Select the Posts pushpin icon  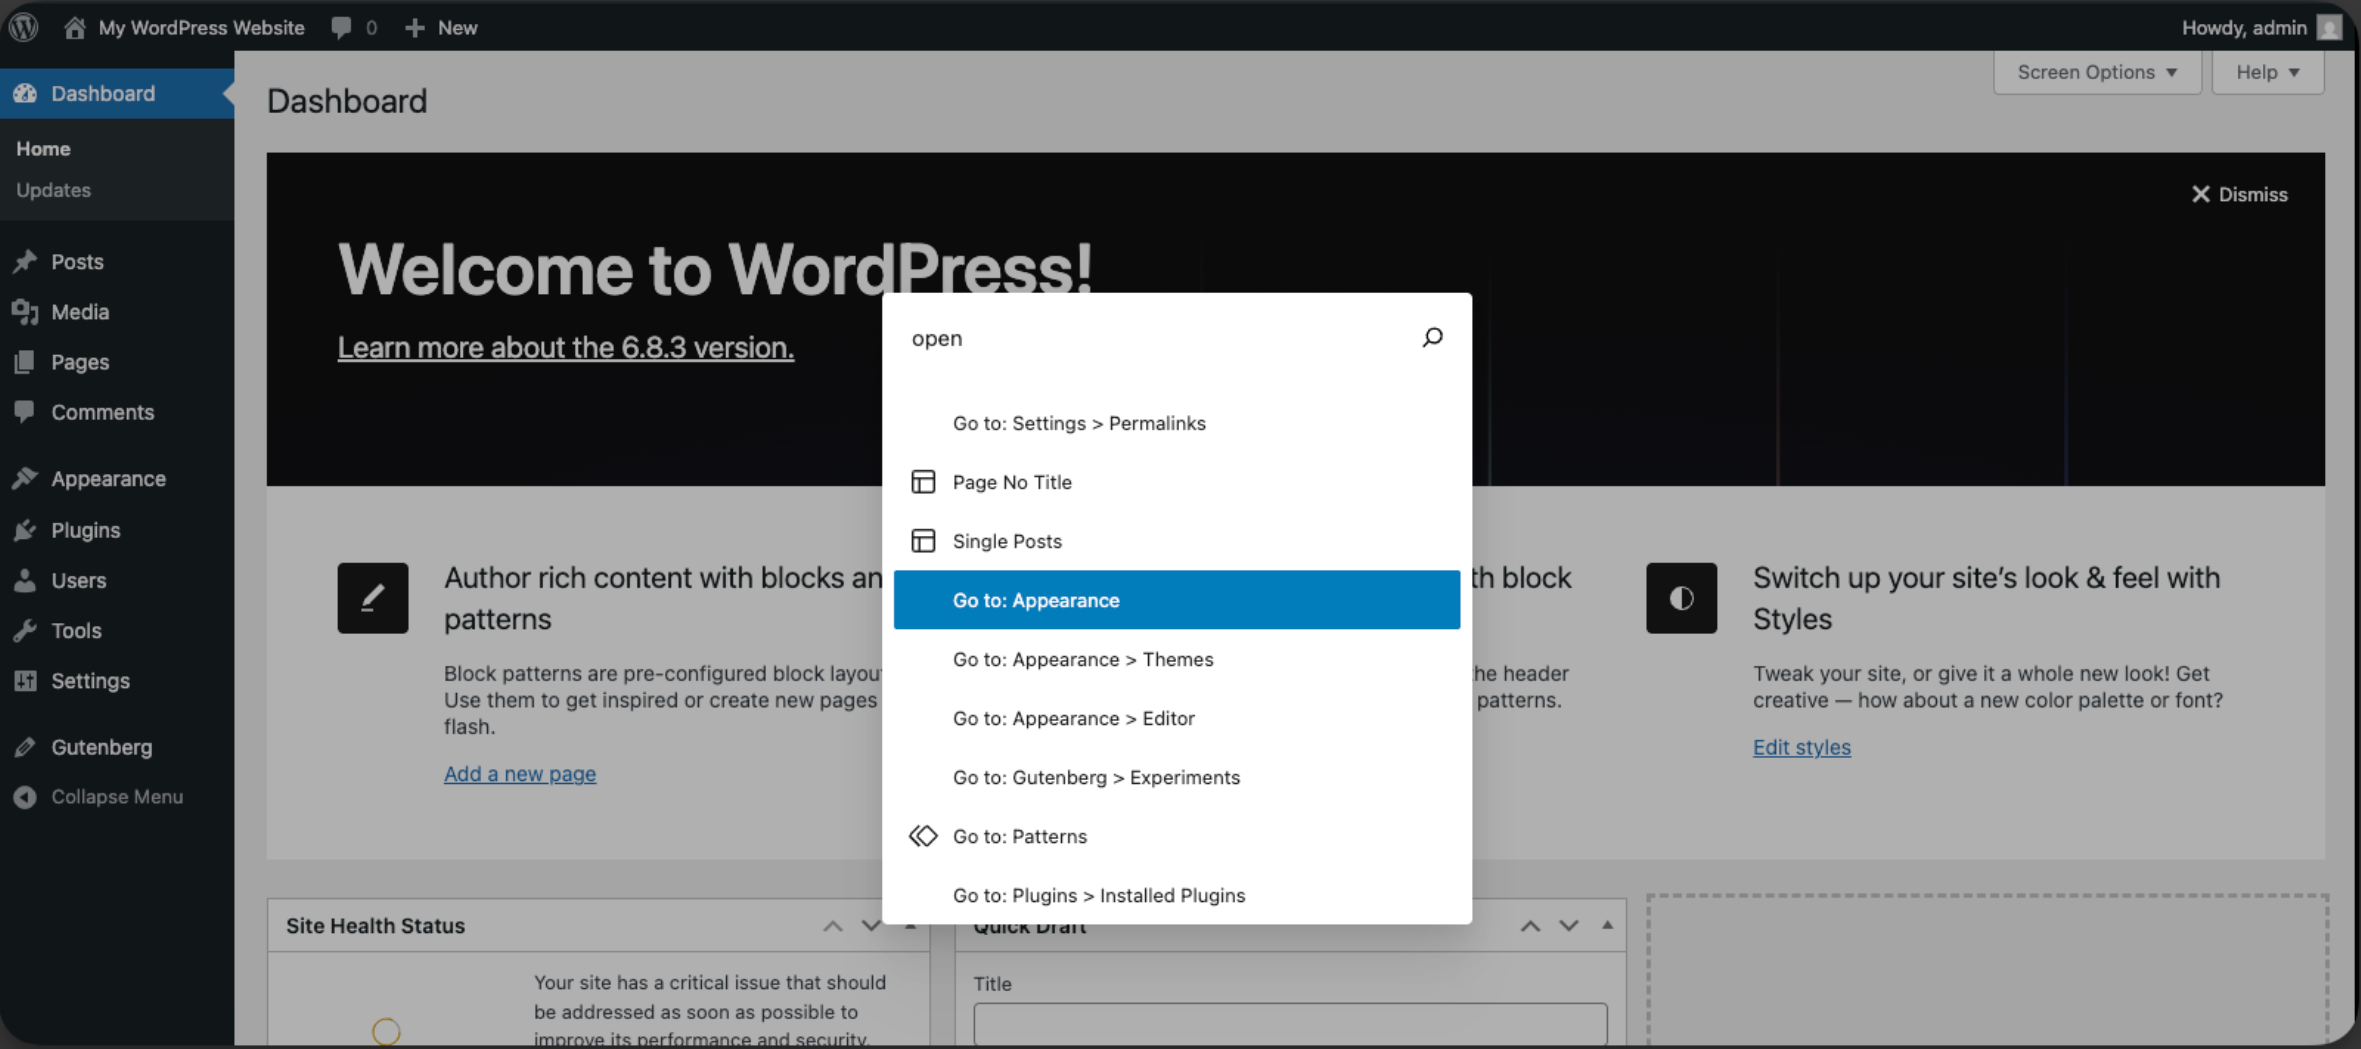coord(26,261)
